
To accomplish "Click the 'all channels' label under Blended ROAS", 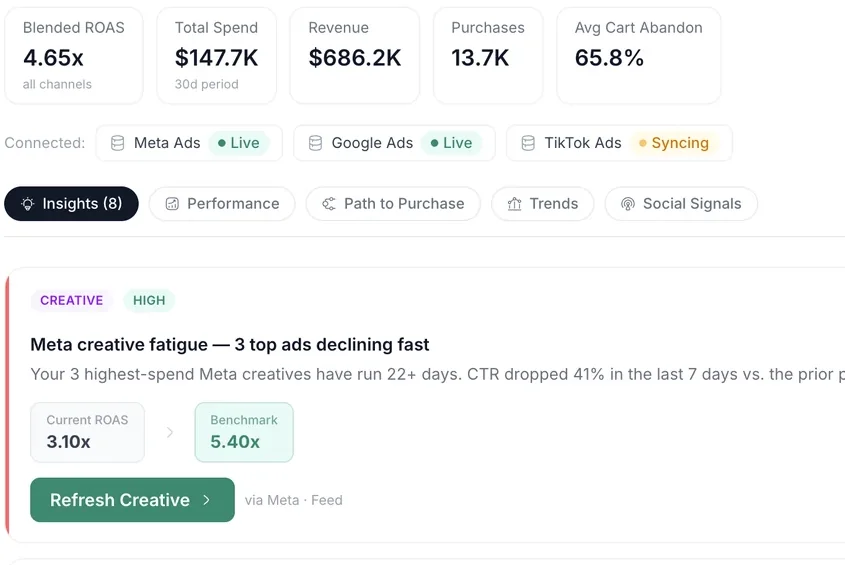I will [x=57, y=84].
